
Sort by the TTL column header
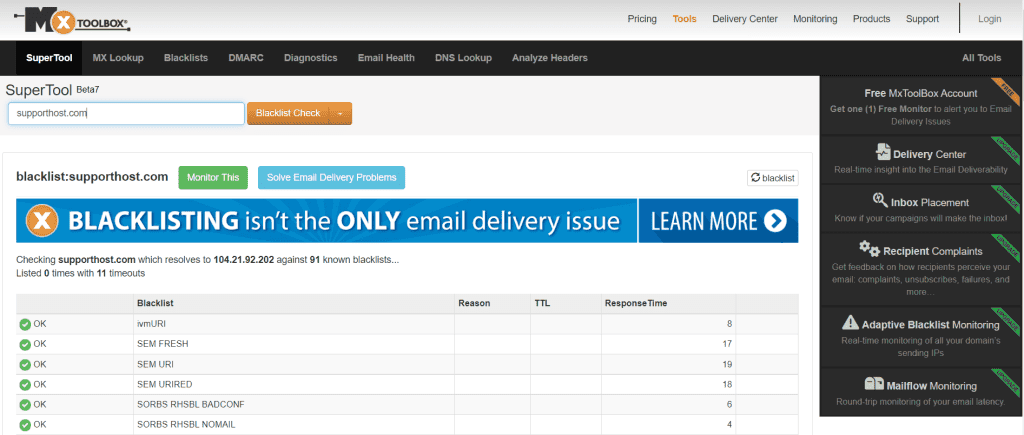tap(542, 304)
